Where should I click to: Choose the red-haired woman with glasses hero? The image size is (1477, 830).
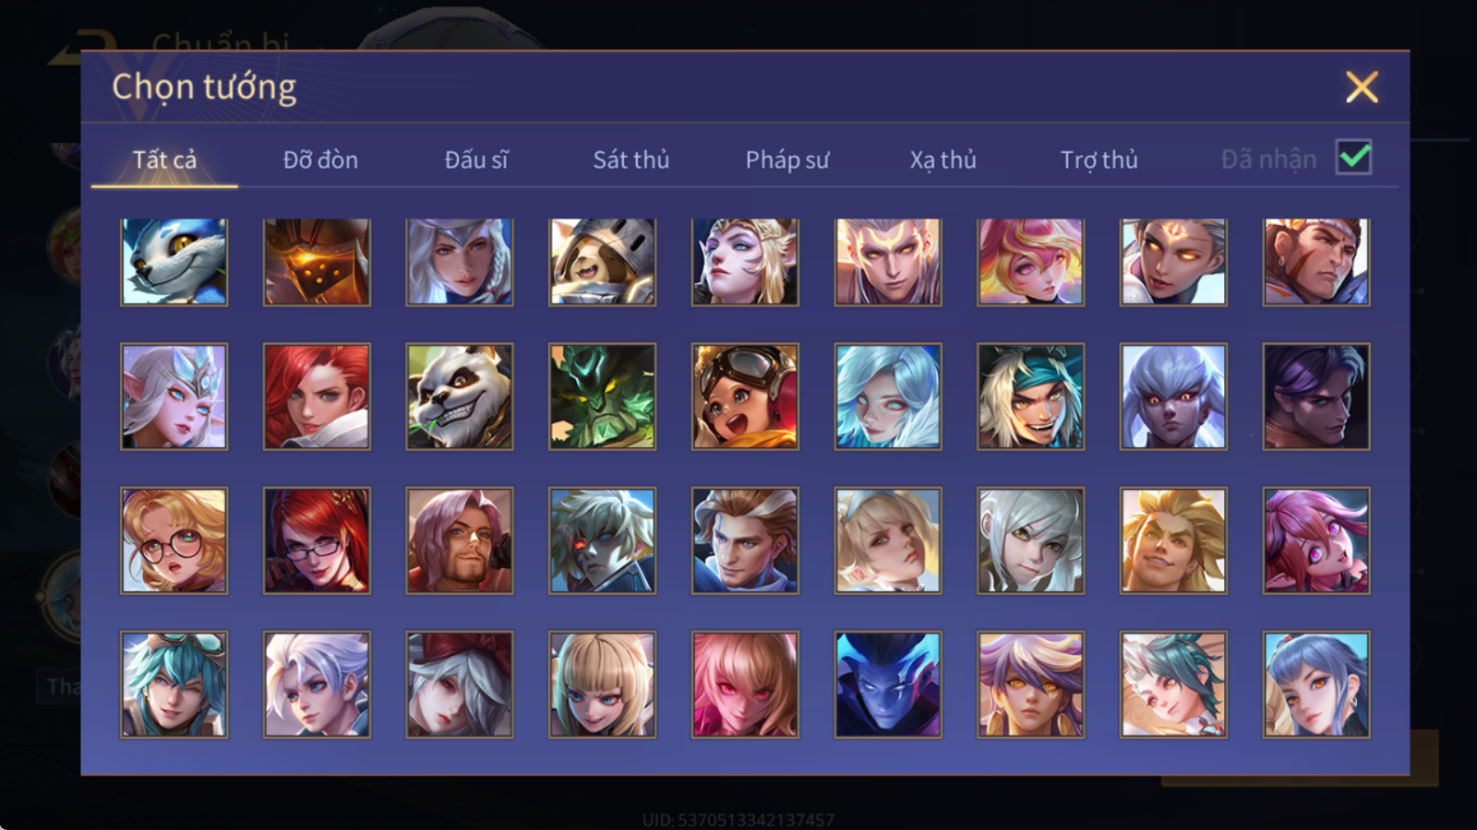[317, 541]
